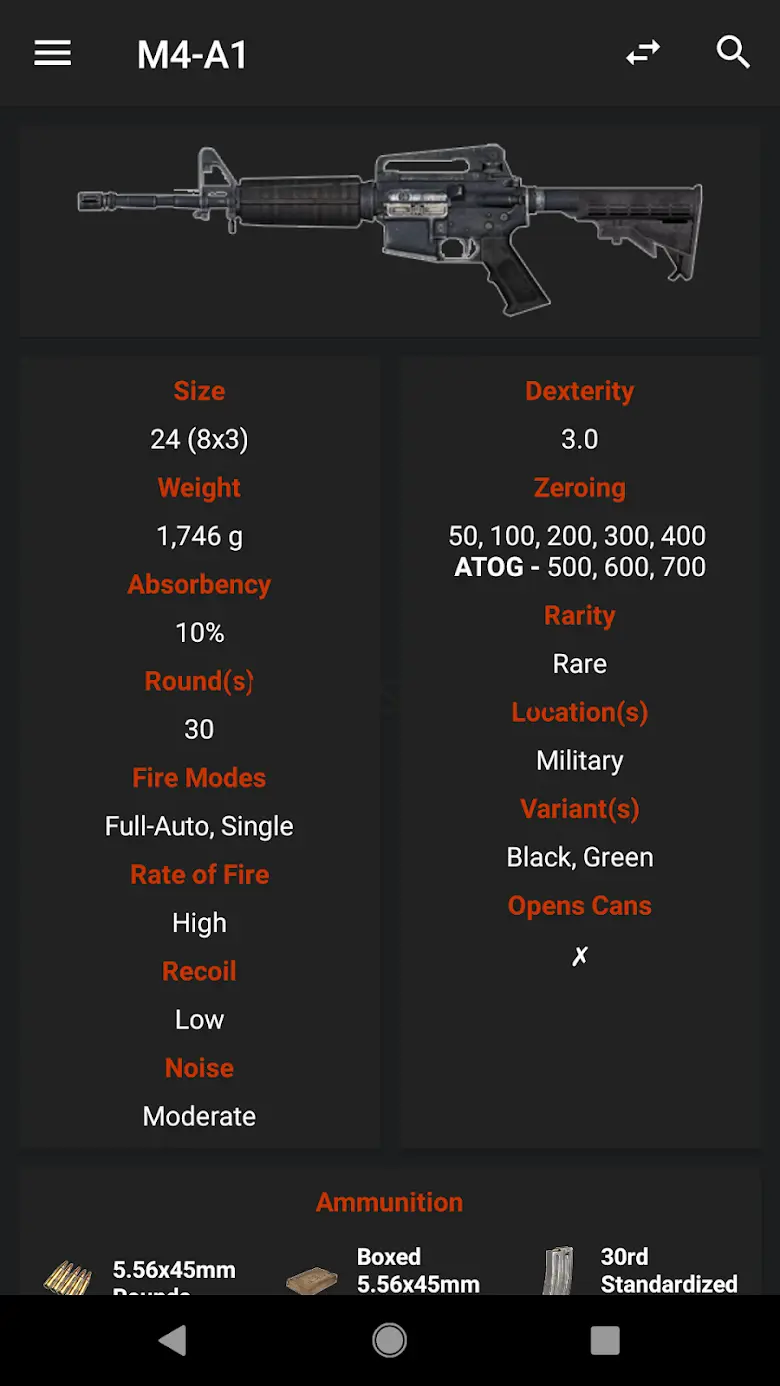Viewport: 780px width, 1386px height.
Task: Tap the M4-A1 title in the header
Action: click(192, 55)
